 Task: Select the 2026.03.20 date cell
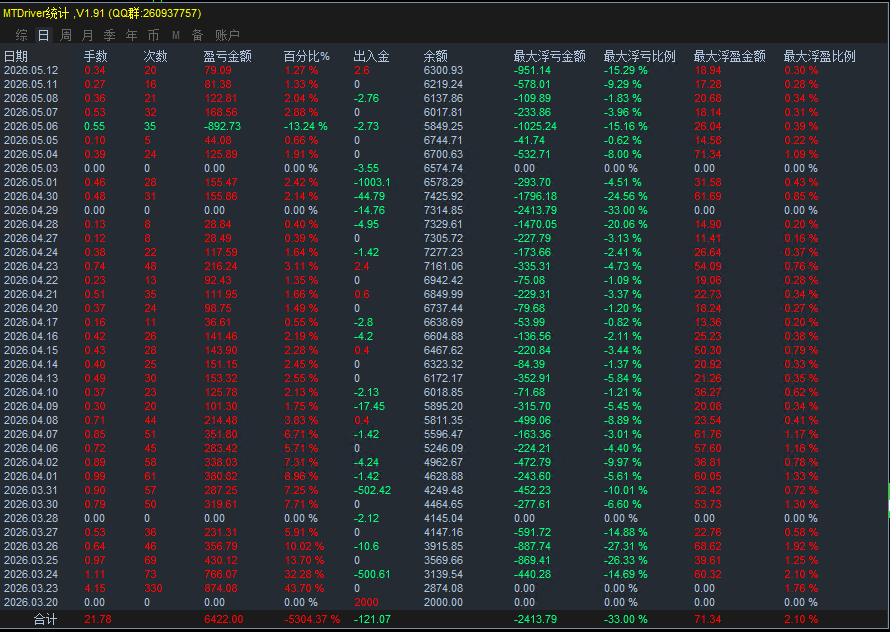pyautogui.click(x=31, y=602)
